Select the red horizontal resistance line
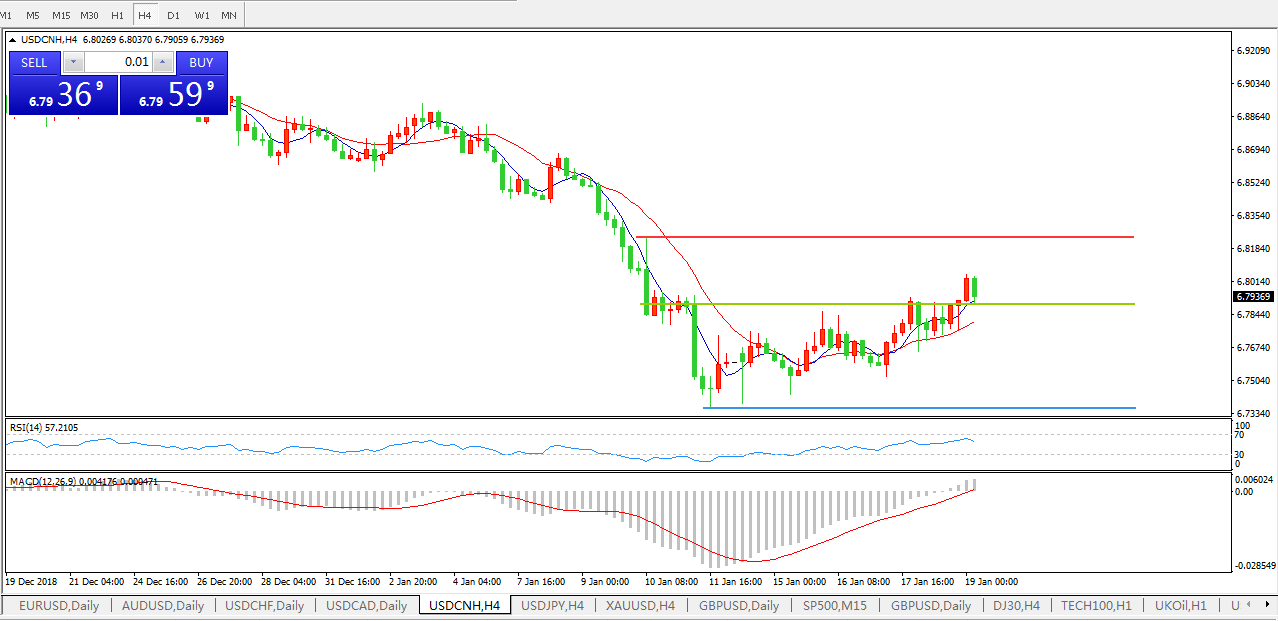Screen dimensions: 1278x621 (x=900, y=237)
